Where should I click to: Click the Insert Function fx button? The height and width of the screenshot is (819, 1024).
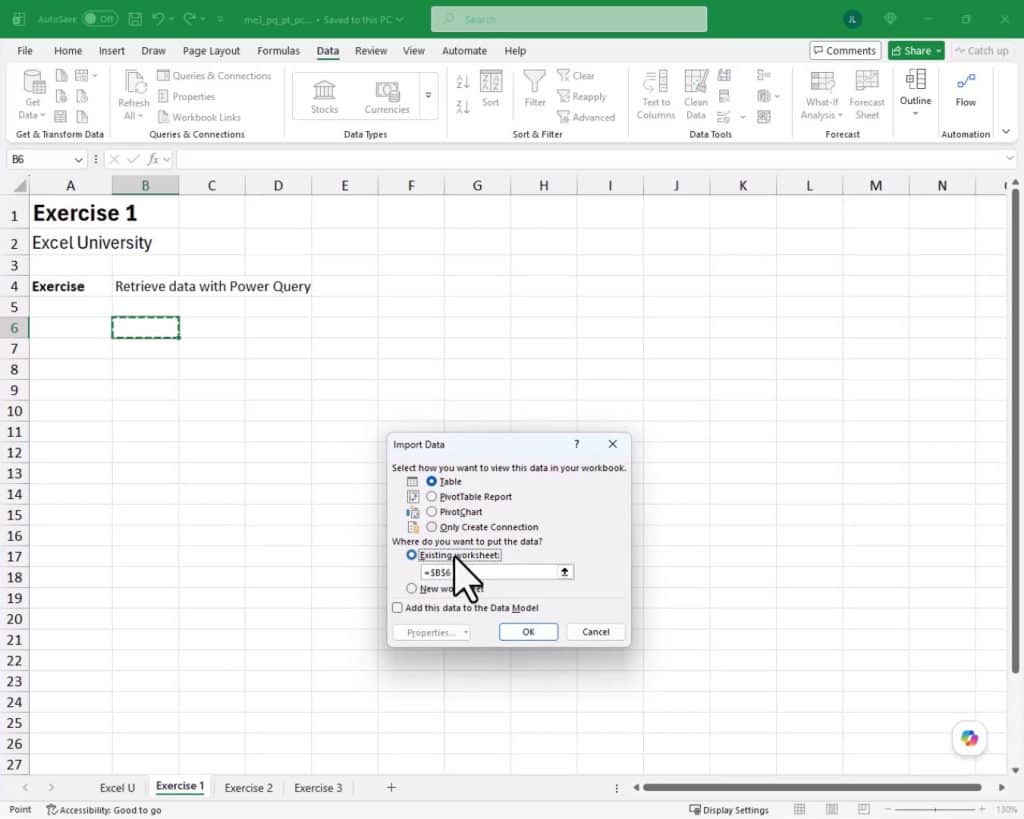tap(153, 159)
